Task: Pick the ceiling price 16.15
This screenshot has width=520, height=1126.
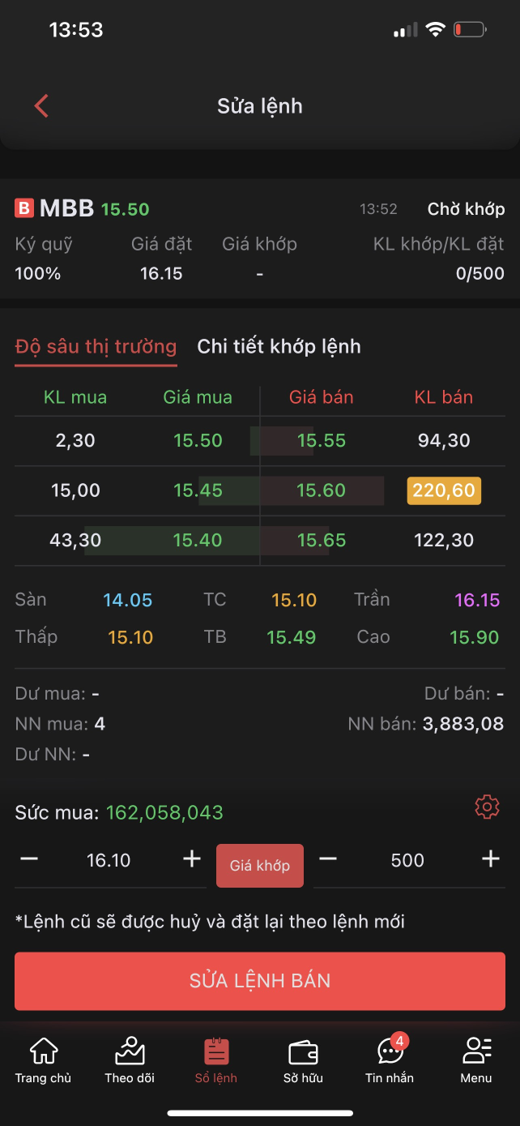Action: tap(477, 600)
